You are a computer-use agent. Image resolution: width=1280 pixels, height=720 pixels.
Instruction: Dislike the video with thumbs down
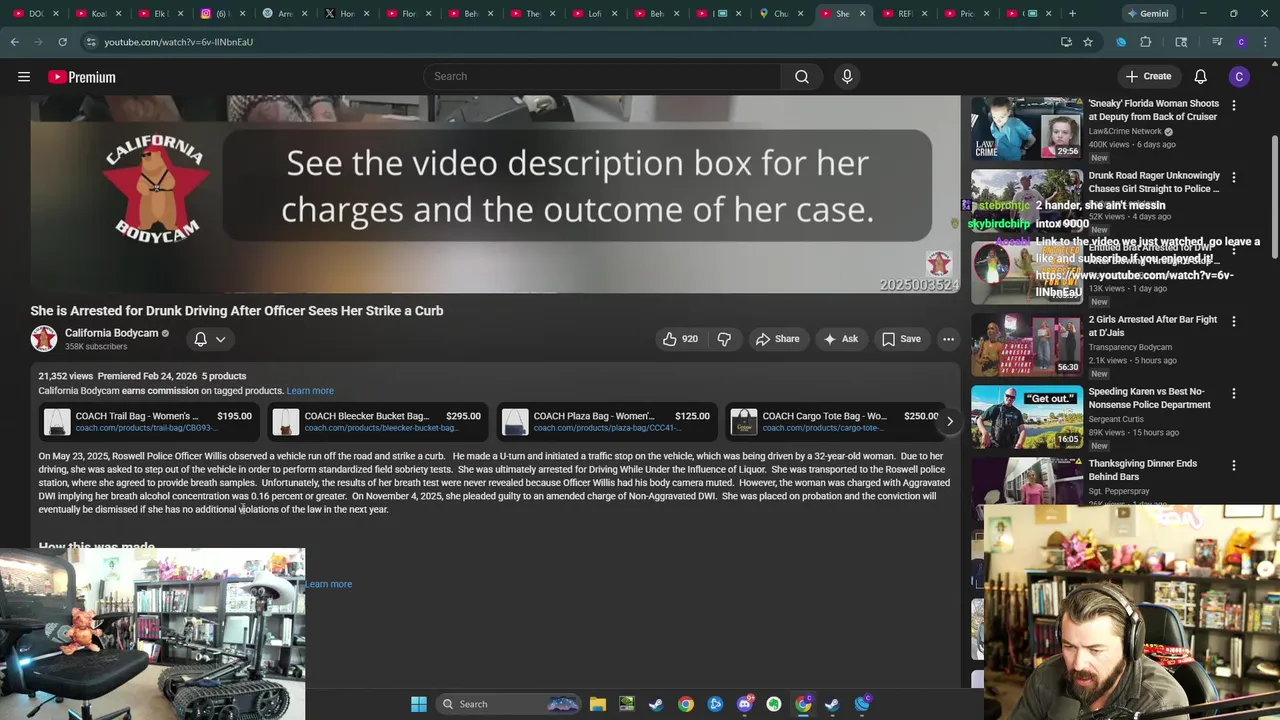[724, 339]
